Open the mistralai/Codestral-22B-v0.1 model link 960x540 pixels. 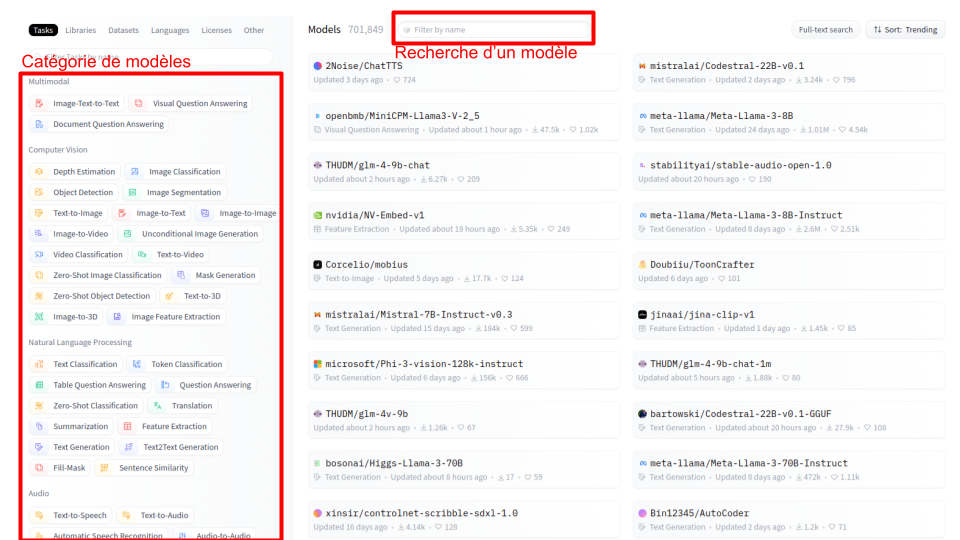(726, 66)
